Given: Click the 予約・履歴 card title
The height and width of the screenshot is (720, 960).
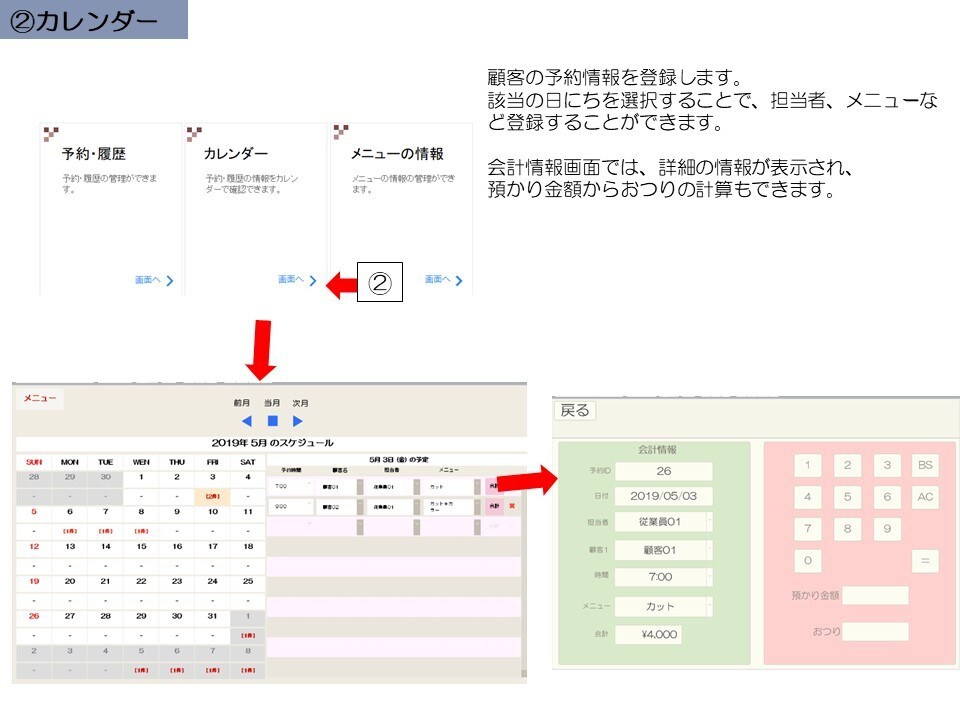Looking at the screenshot, I should click(x=94, y=154).
